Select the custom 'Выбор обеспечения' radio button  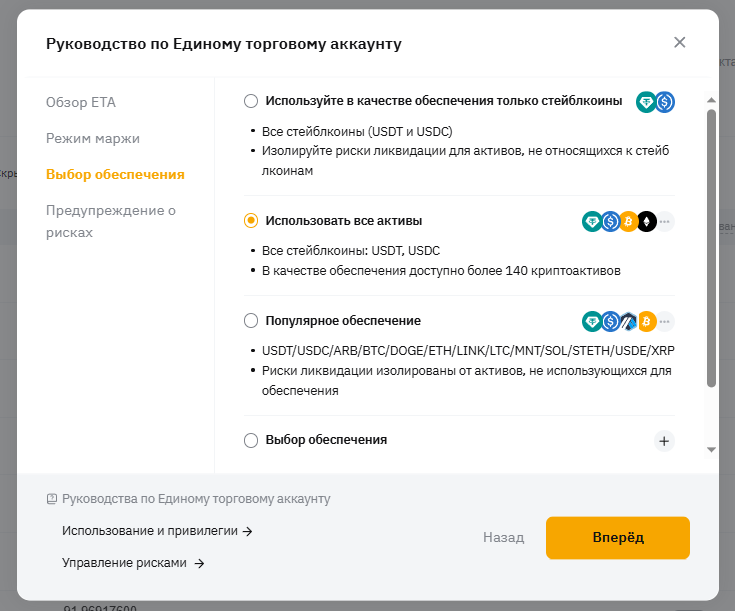(251, 440)
